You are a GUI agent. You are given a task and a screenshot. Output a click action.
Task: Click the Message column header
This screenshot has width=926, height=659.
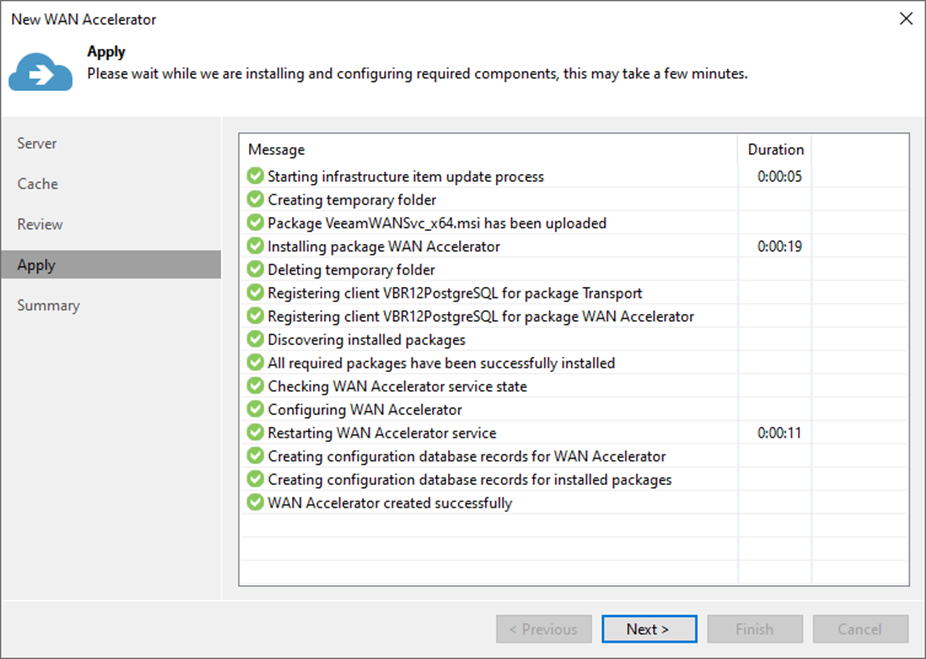click(277, 150)
